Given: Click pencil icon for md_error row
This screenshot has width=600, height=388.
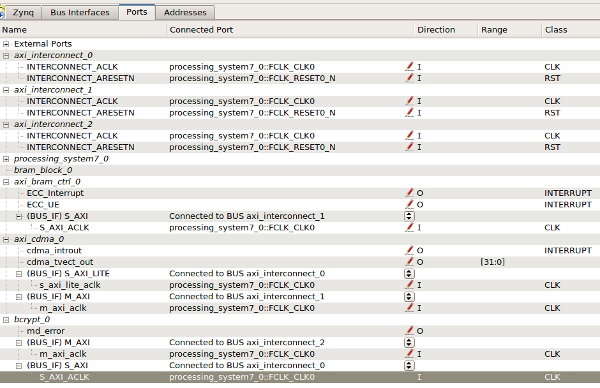Looking at the screenshot, I should 409,331.
